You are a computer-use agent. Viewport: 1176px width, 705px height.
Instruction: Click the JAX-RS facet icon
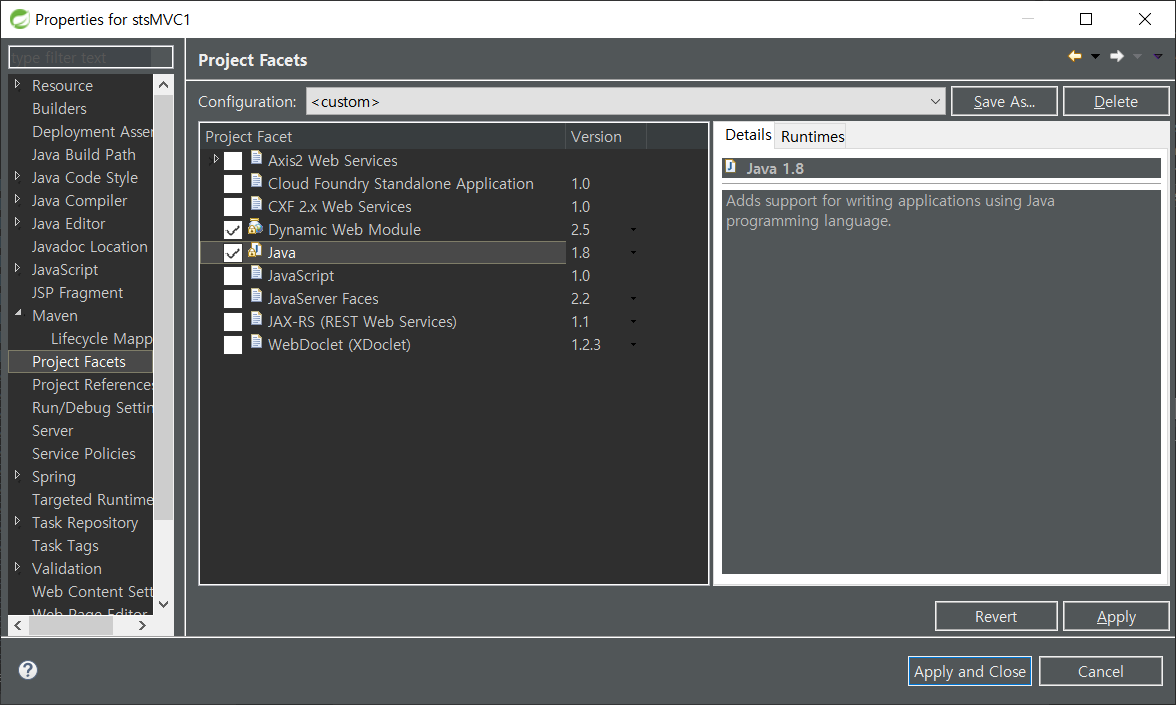[x=256, y=320]
